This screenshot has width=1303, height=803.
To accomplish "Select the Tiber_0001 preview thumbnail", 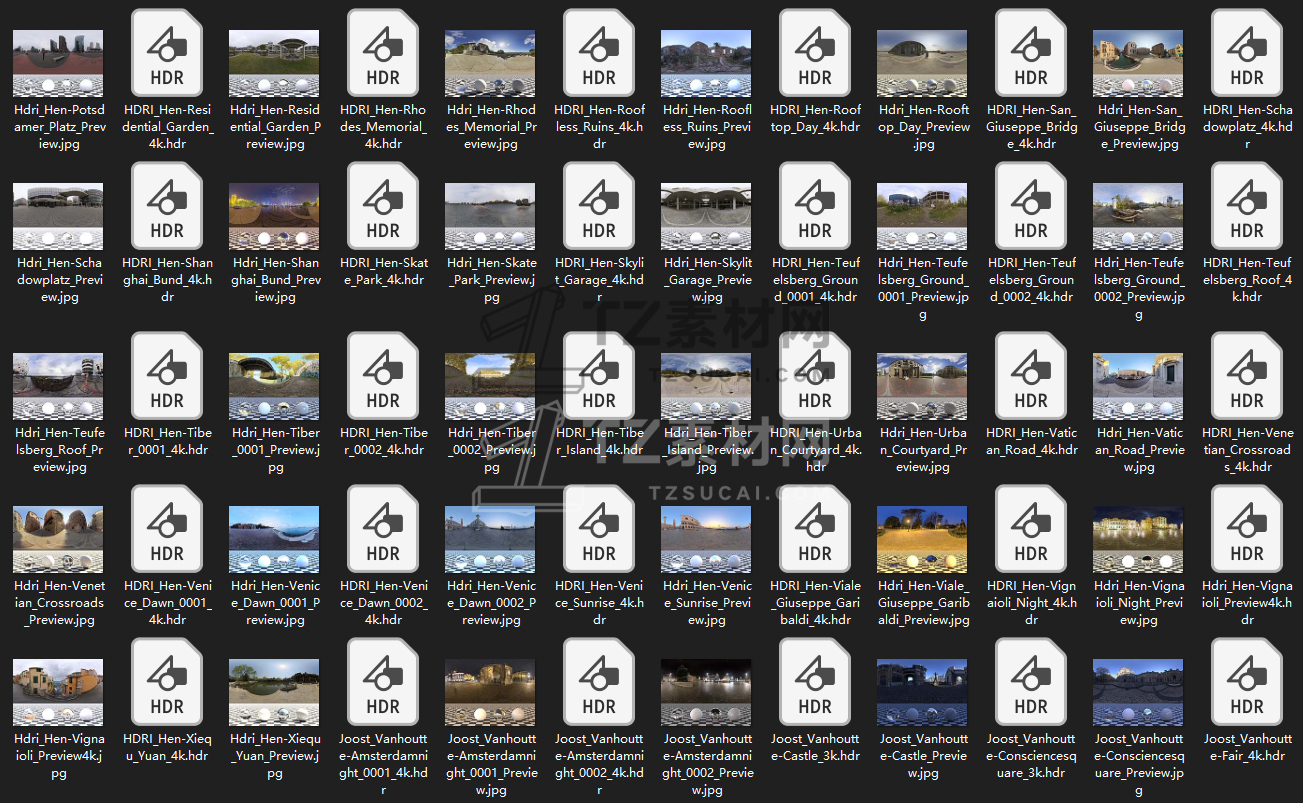I will point(274,386).
